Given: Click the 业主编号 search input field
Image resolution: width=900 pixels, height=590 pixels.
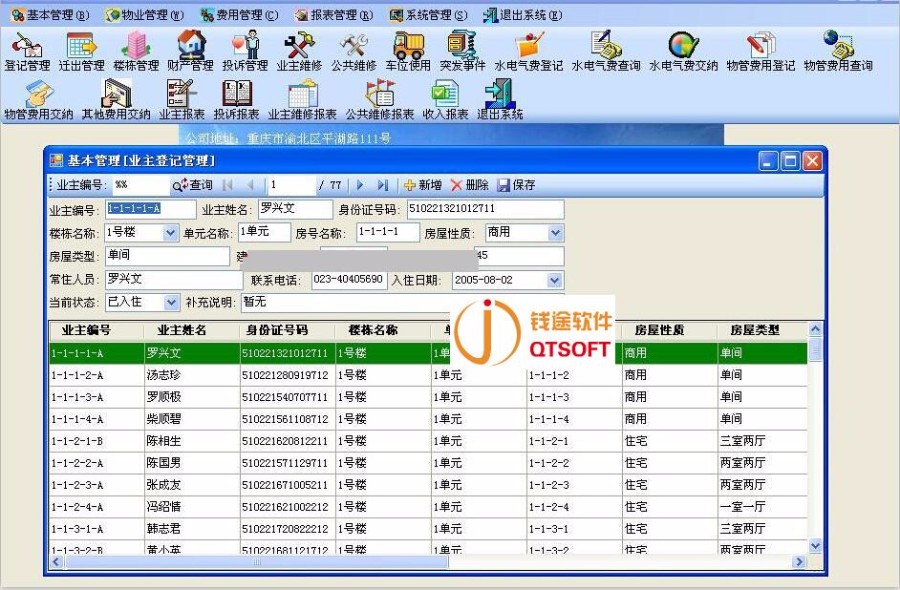Looking at the screenshot, I should pyautogui.click(x=140, y=185).
